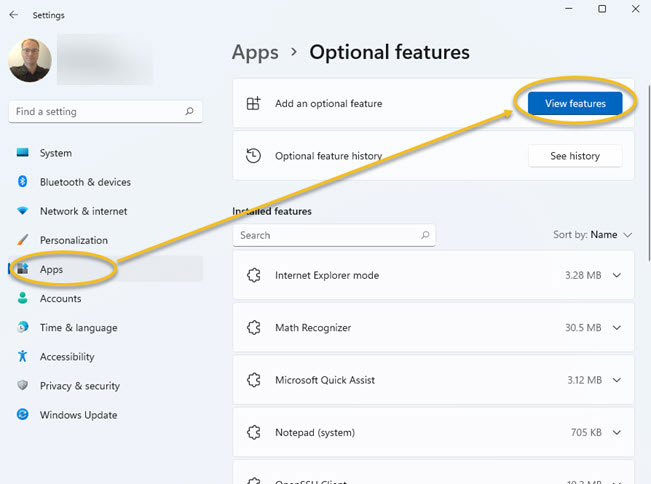This screenshot has width=651, height=484.
Task: Go back using the Settings back arrow
Action: tap(14, 15)
